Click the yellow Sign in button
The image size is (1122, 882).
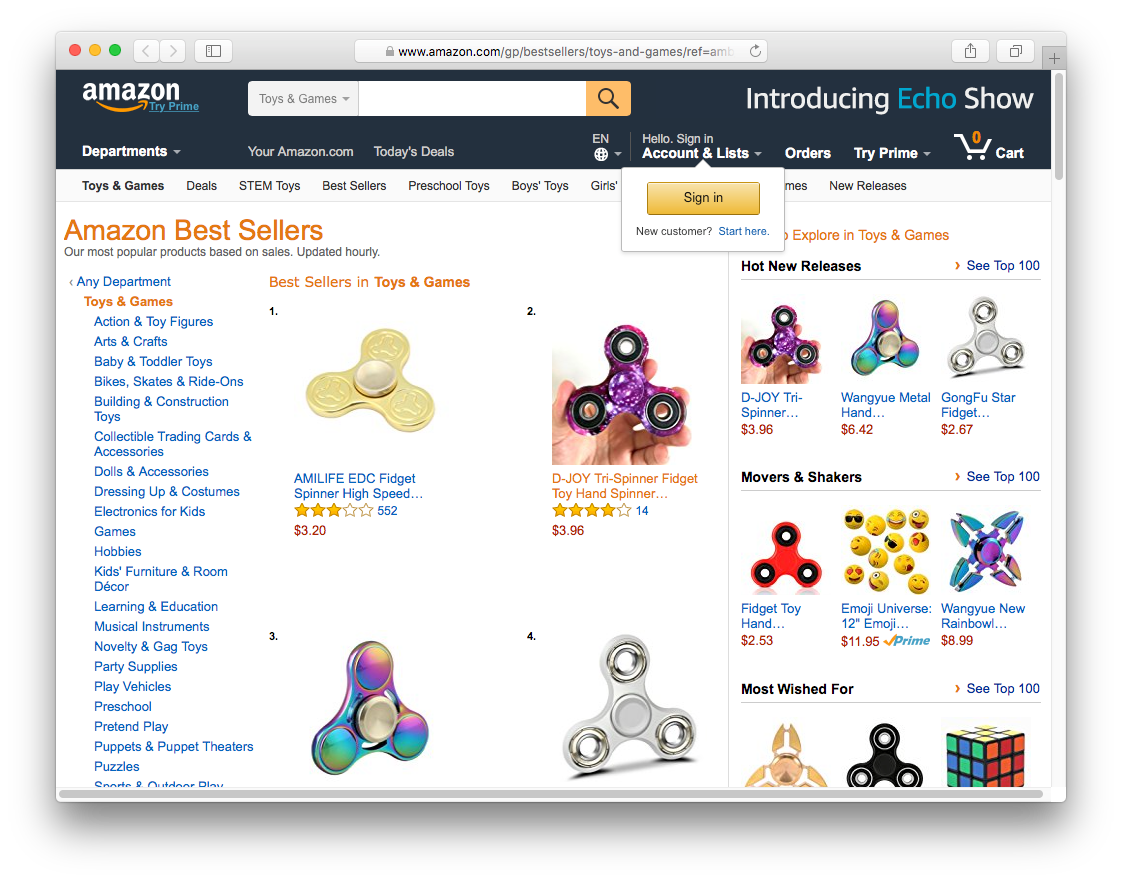[703, 197]
